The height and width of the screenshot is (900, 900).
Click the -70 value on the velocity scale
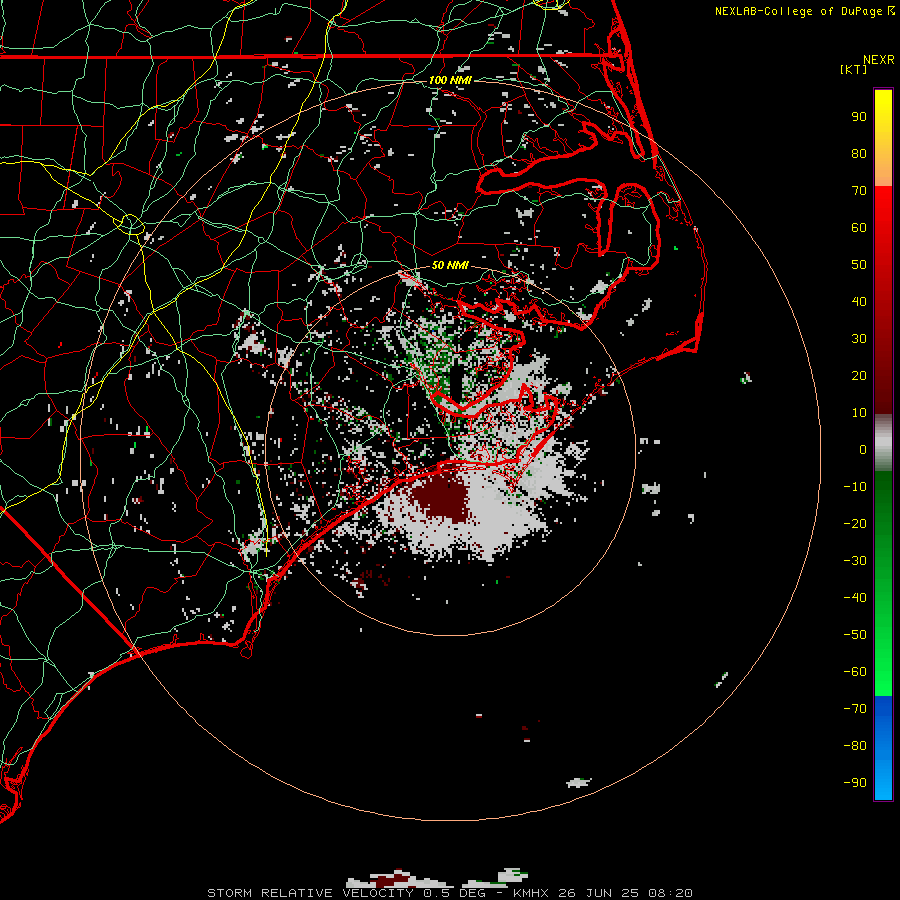click(855, 709)
